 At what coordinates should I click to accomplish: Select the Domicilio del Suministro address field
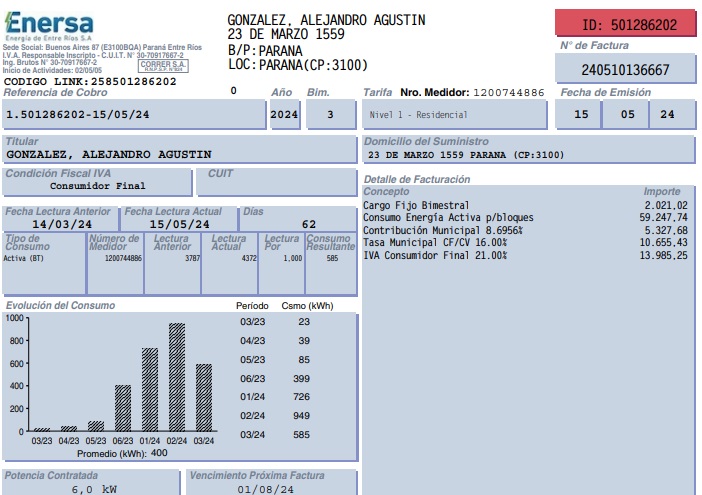528,155
